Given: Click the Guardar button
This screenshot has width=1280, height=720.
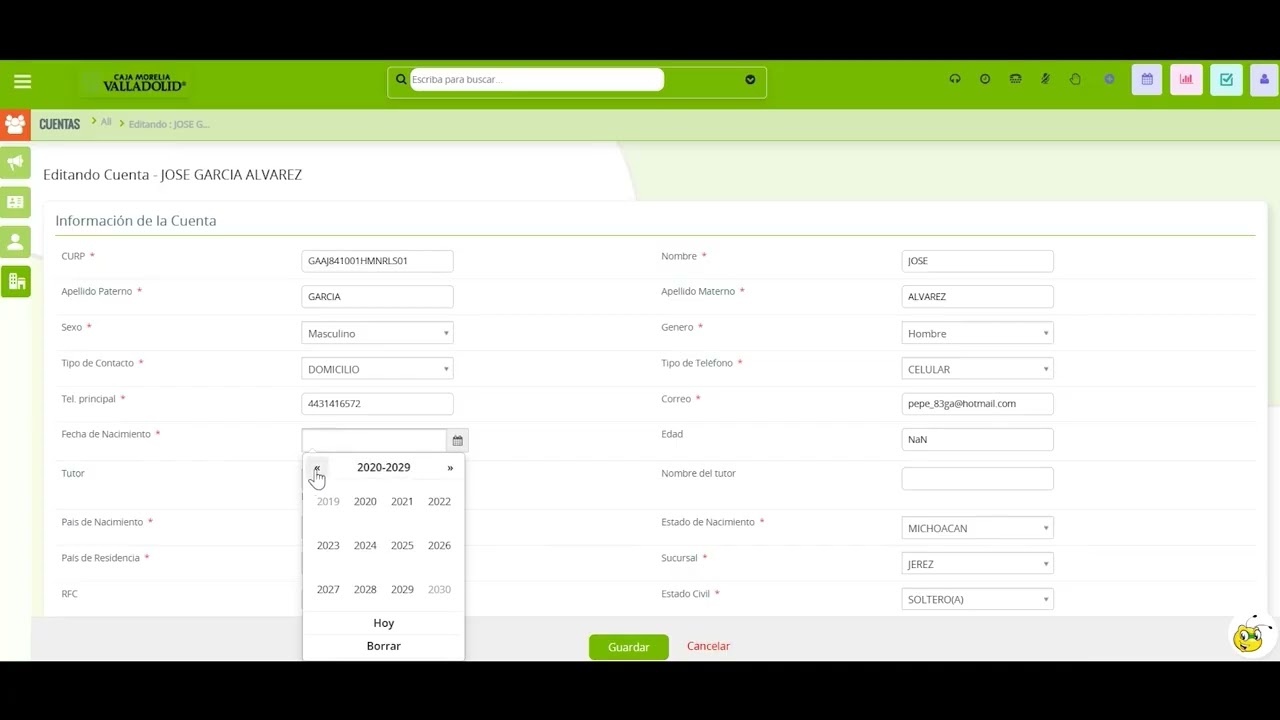Looking at the screenshot, I should coord(629,647).
